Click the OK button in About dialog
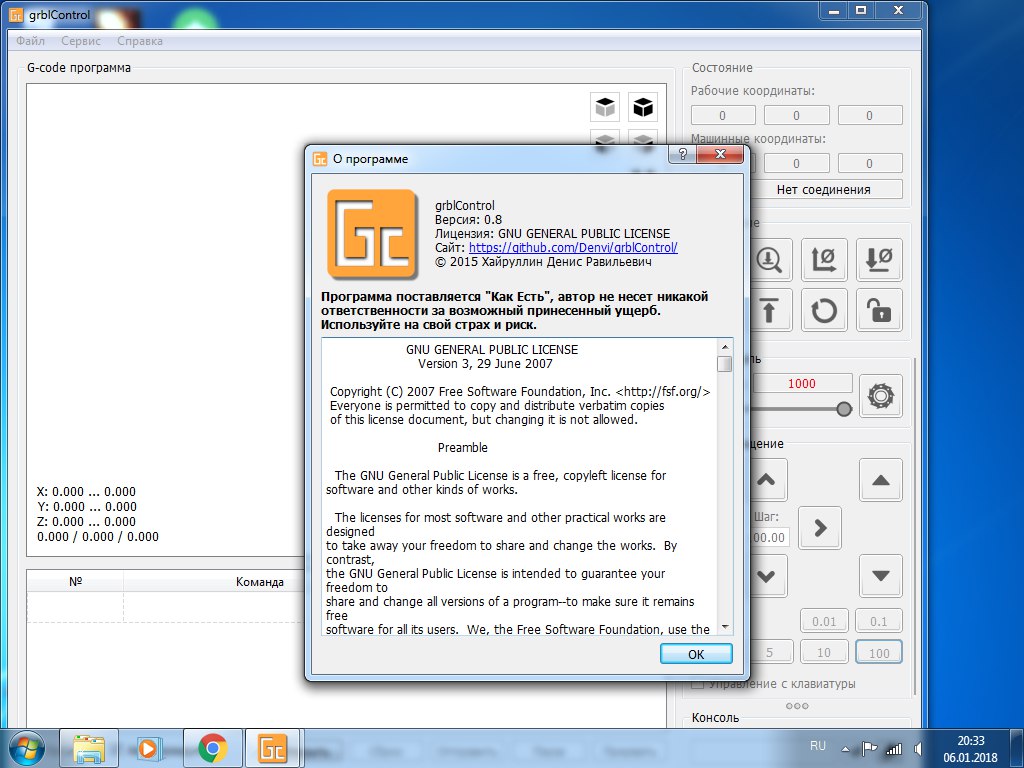 [696, 654]
